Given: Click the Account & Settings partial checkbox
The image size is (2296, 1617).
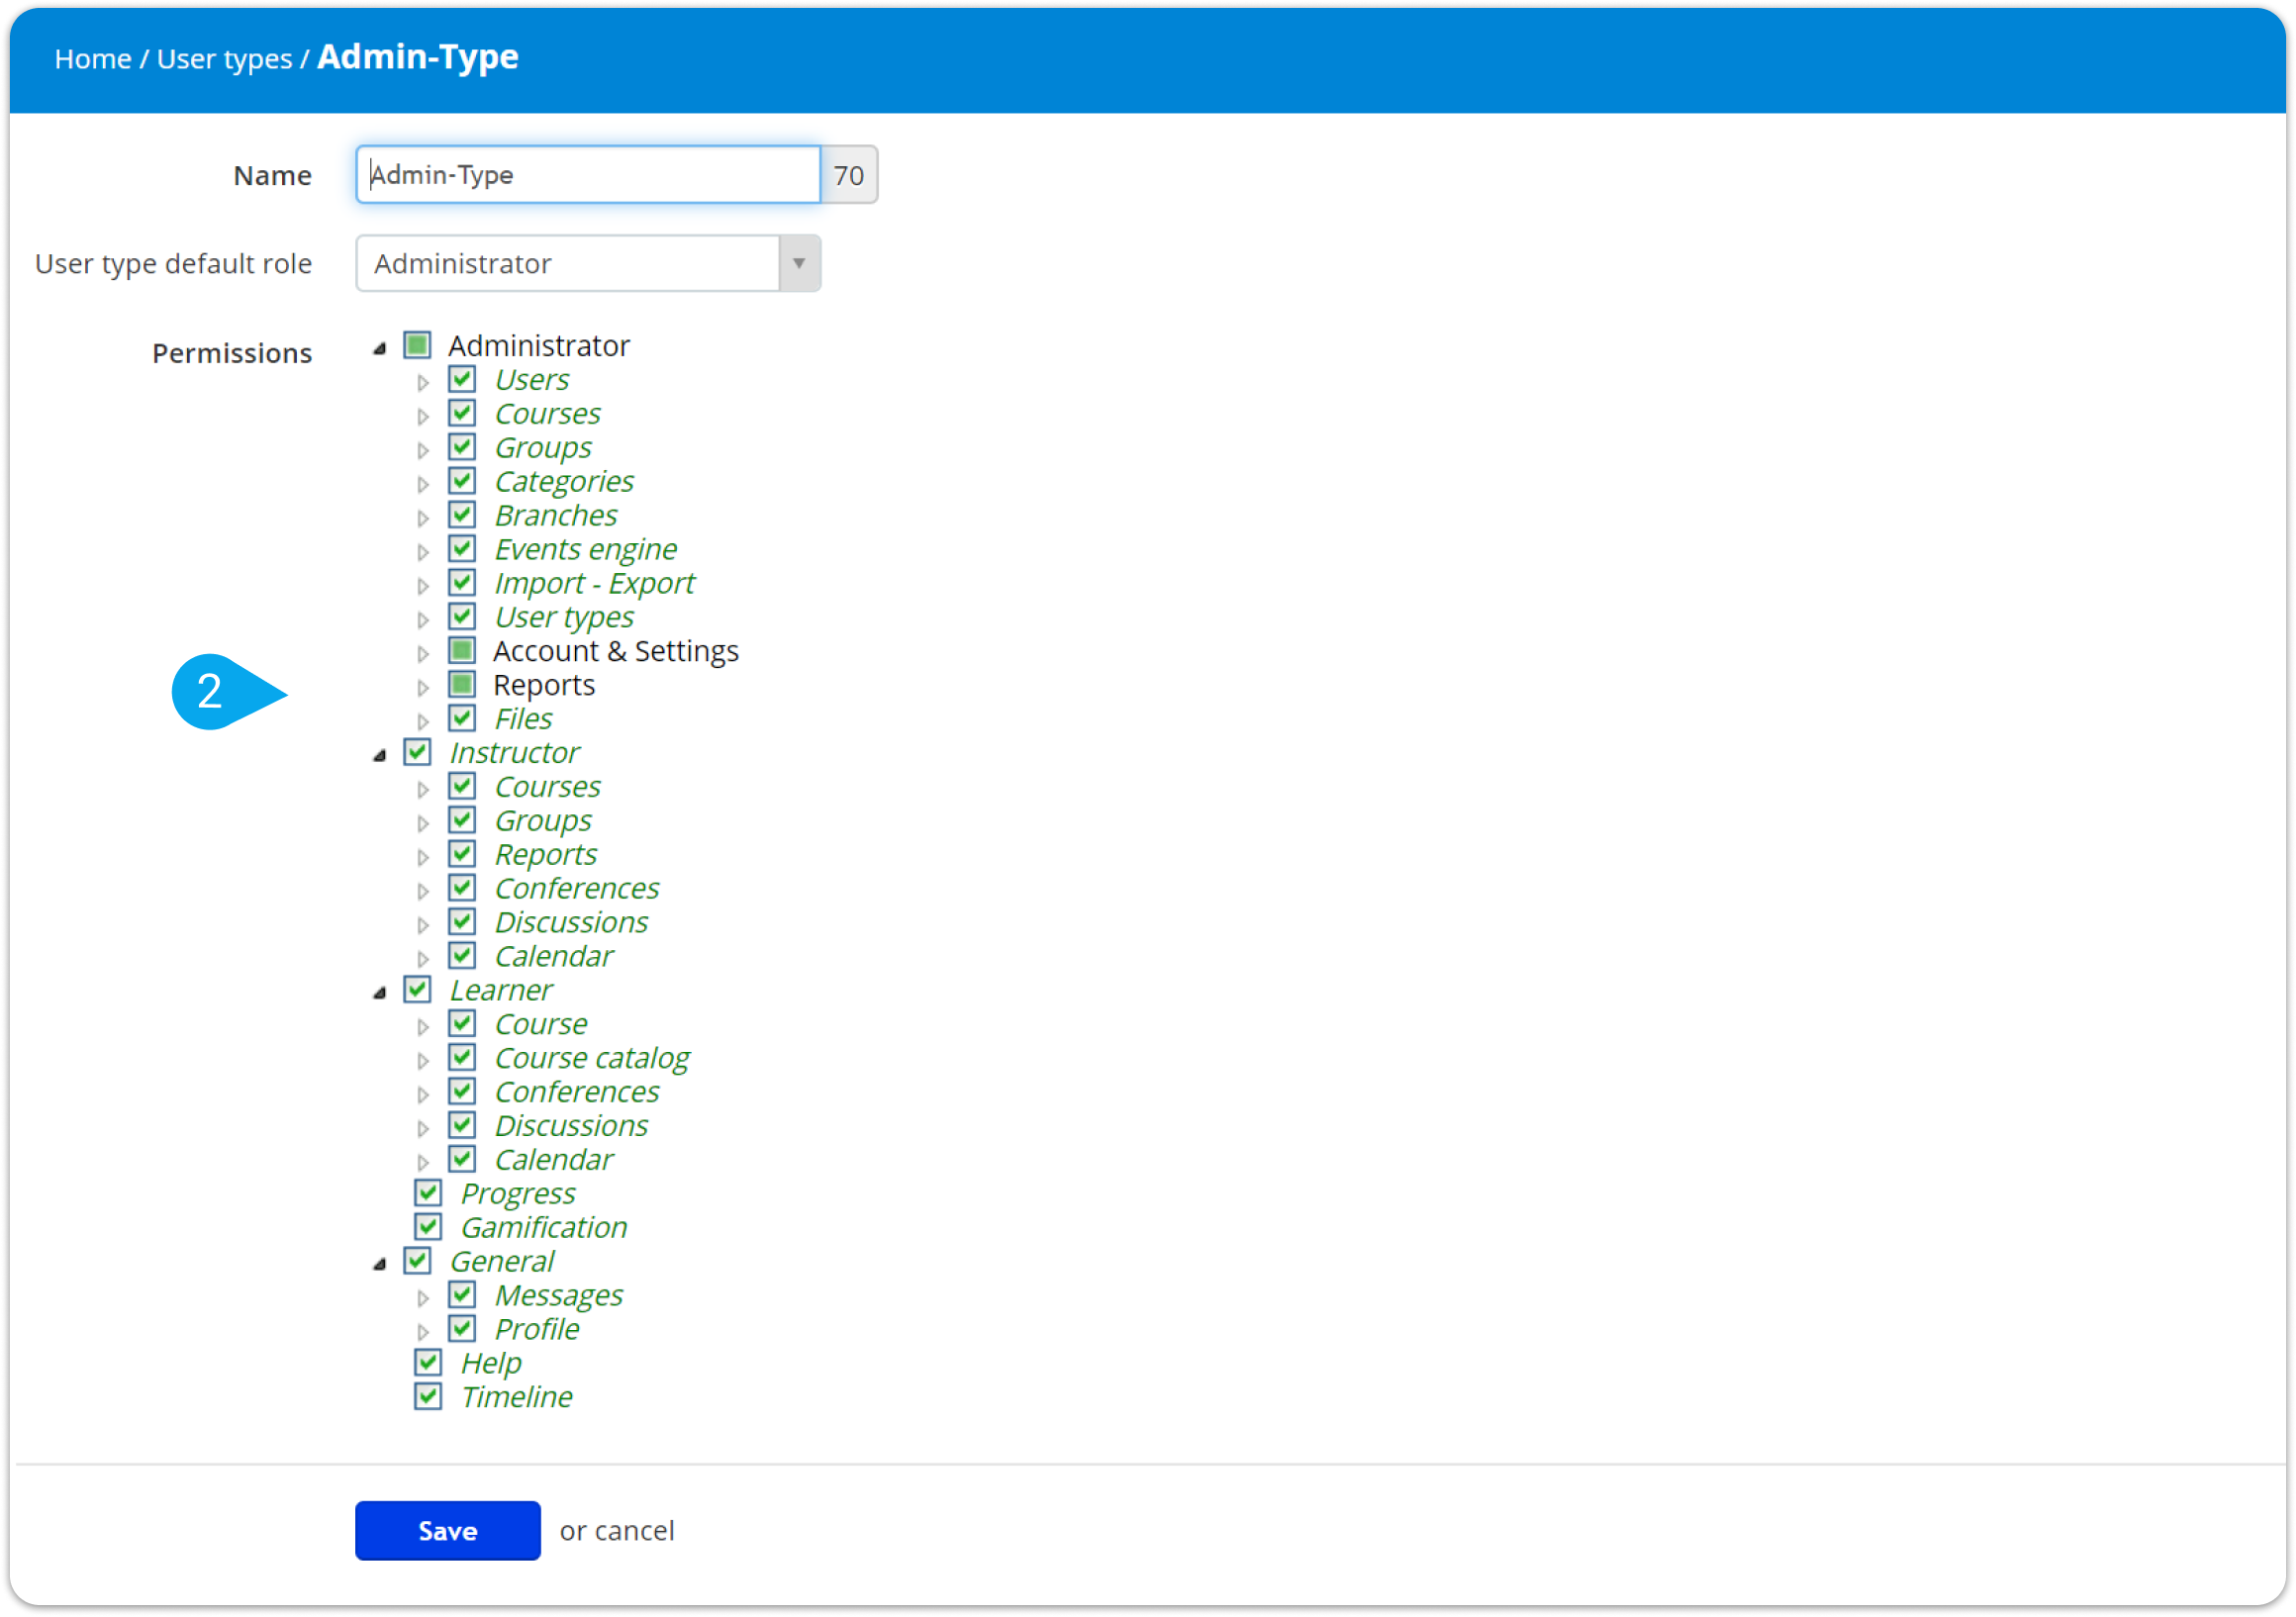Looking at the screenshot, I should (x=462, y=650).
